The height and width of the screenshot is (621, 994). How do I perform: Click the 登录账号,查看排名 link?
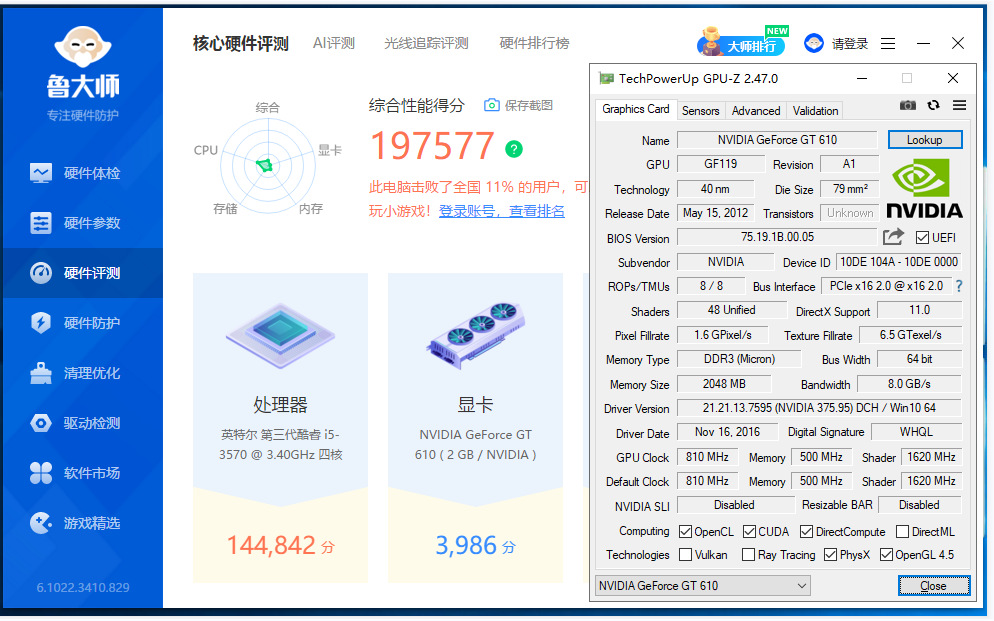coord(501,211)
